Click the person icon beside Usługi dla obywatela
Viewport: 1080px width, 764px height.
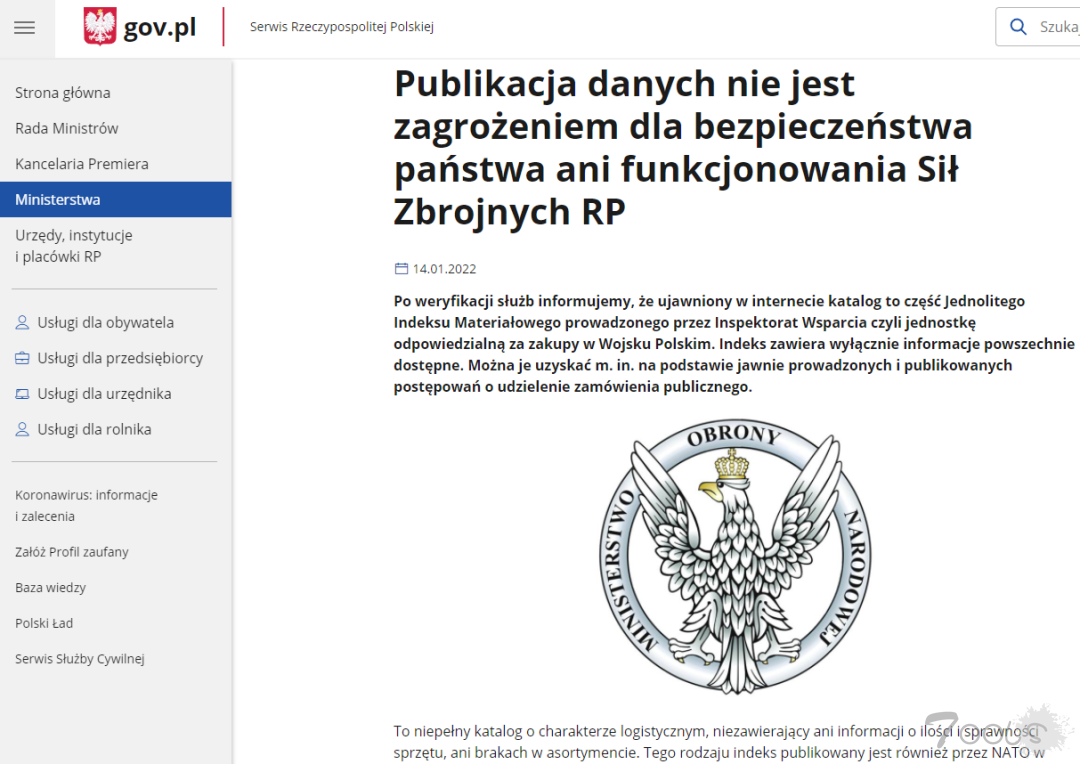[22, 323]
